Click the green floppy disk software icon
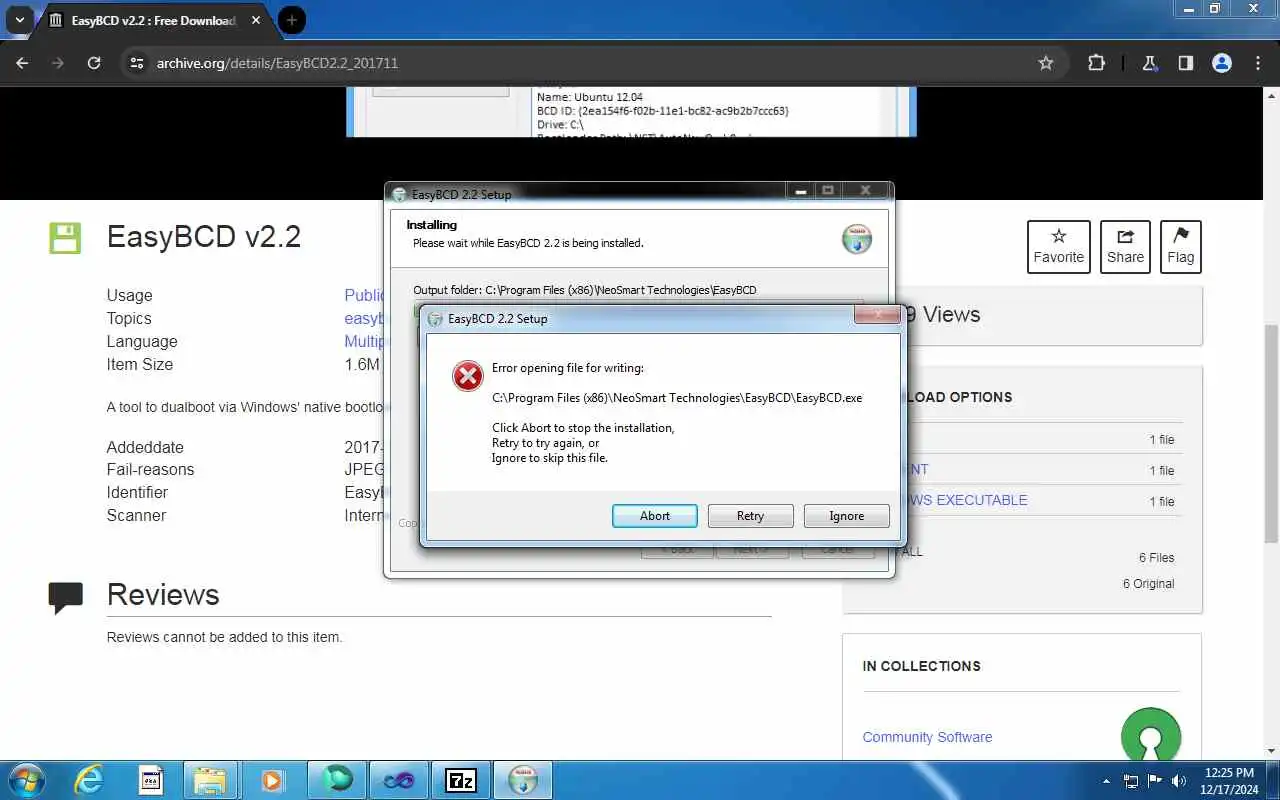This screenshot has height=800, width=1280. tap(65, 238)
